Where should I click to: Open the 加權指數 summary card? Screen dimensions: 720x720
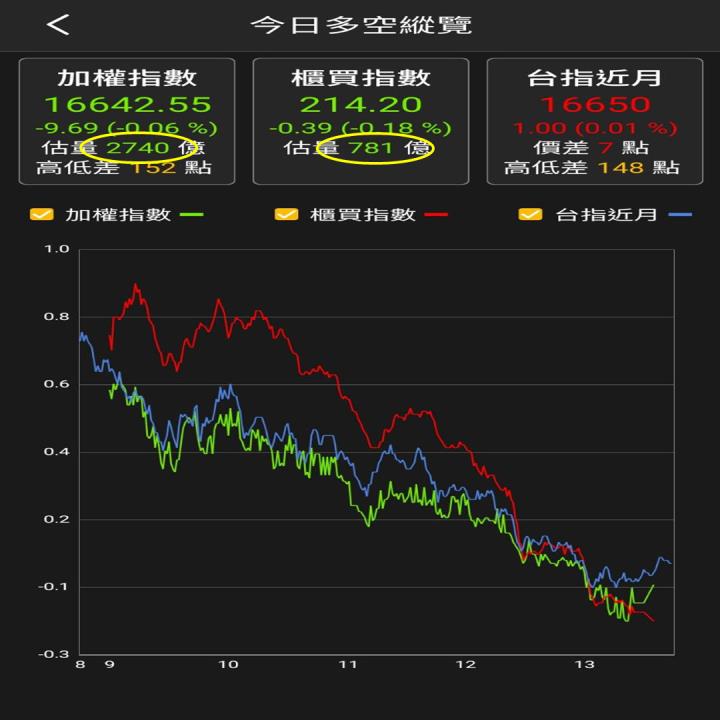[127, 121]
